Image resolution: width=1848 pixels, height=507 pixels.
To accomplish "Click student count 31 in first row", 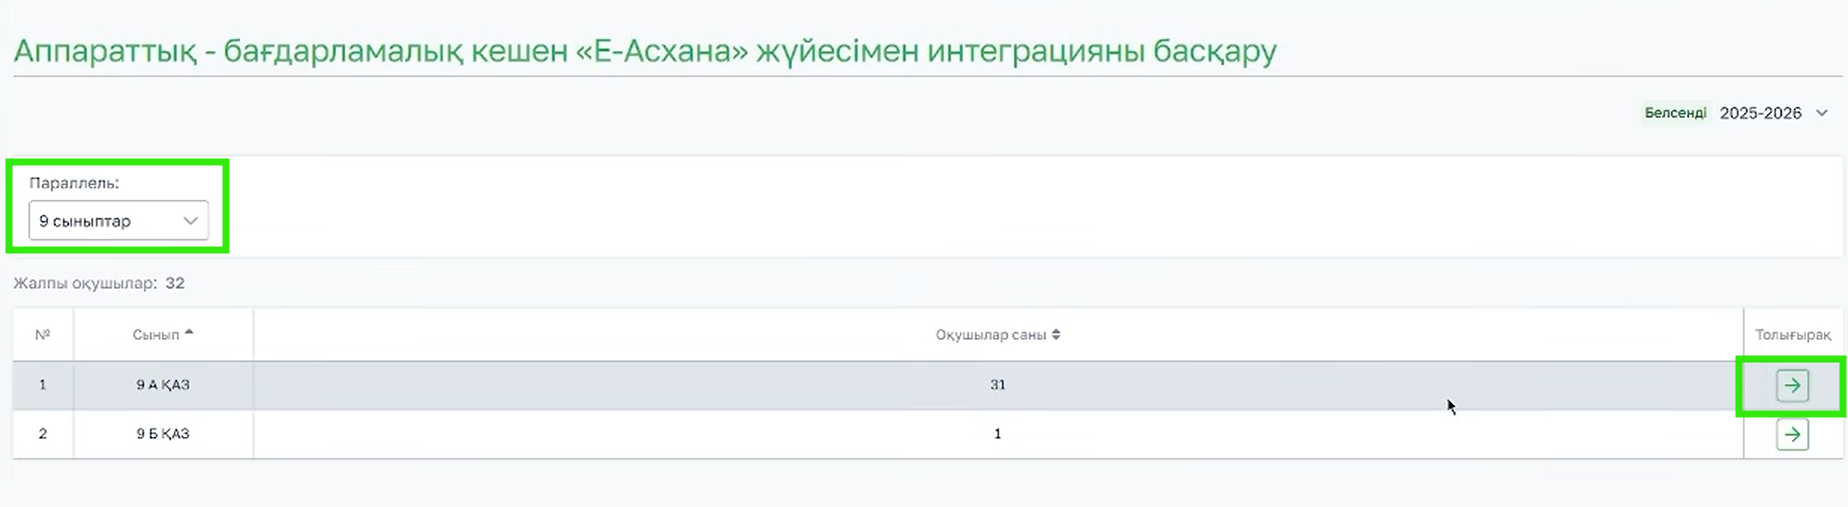I will point(997,385).
